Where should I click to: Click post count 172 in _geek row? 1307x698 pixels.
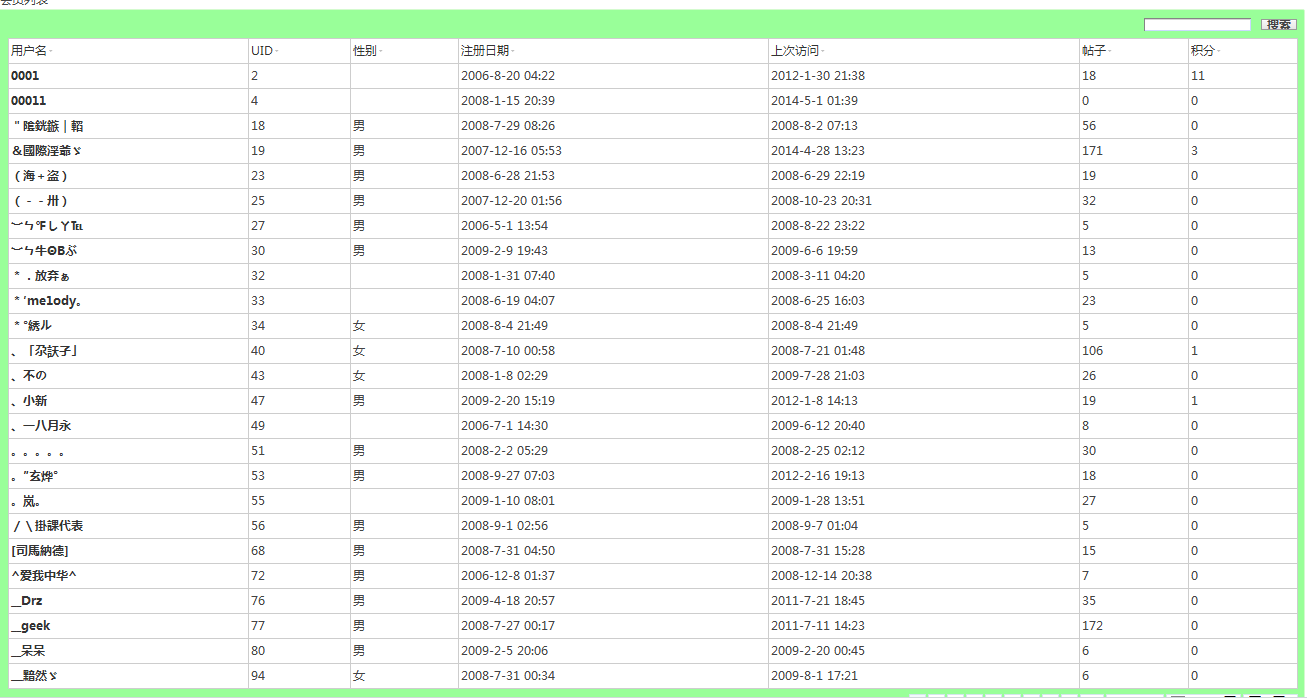(x=1092, y=626)
